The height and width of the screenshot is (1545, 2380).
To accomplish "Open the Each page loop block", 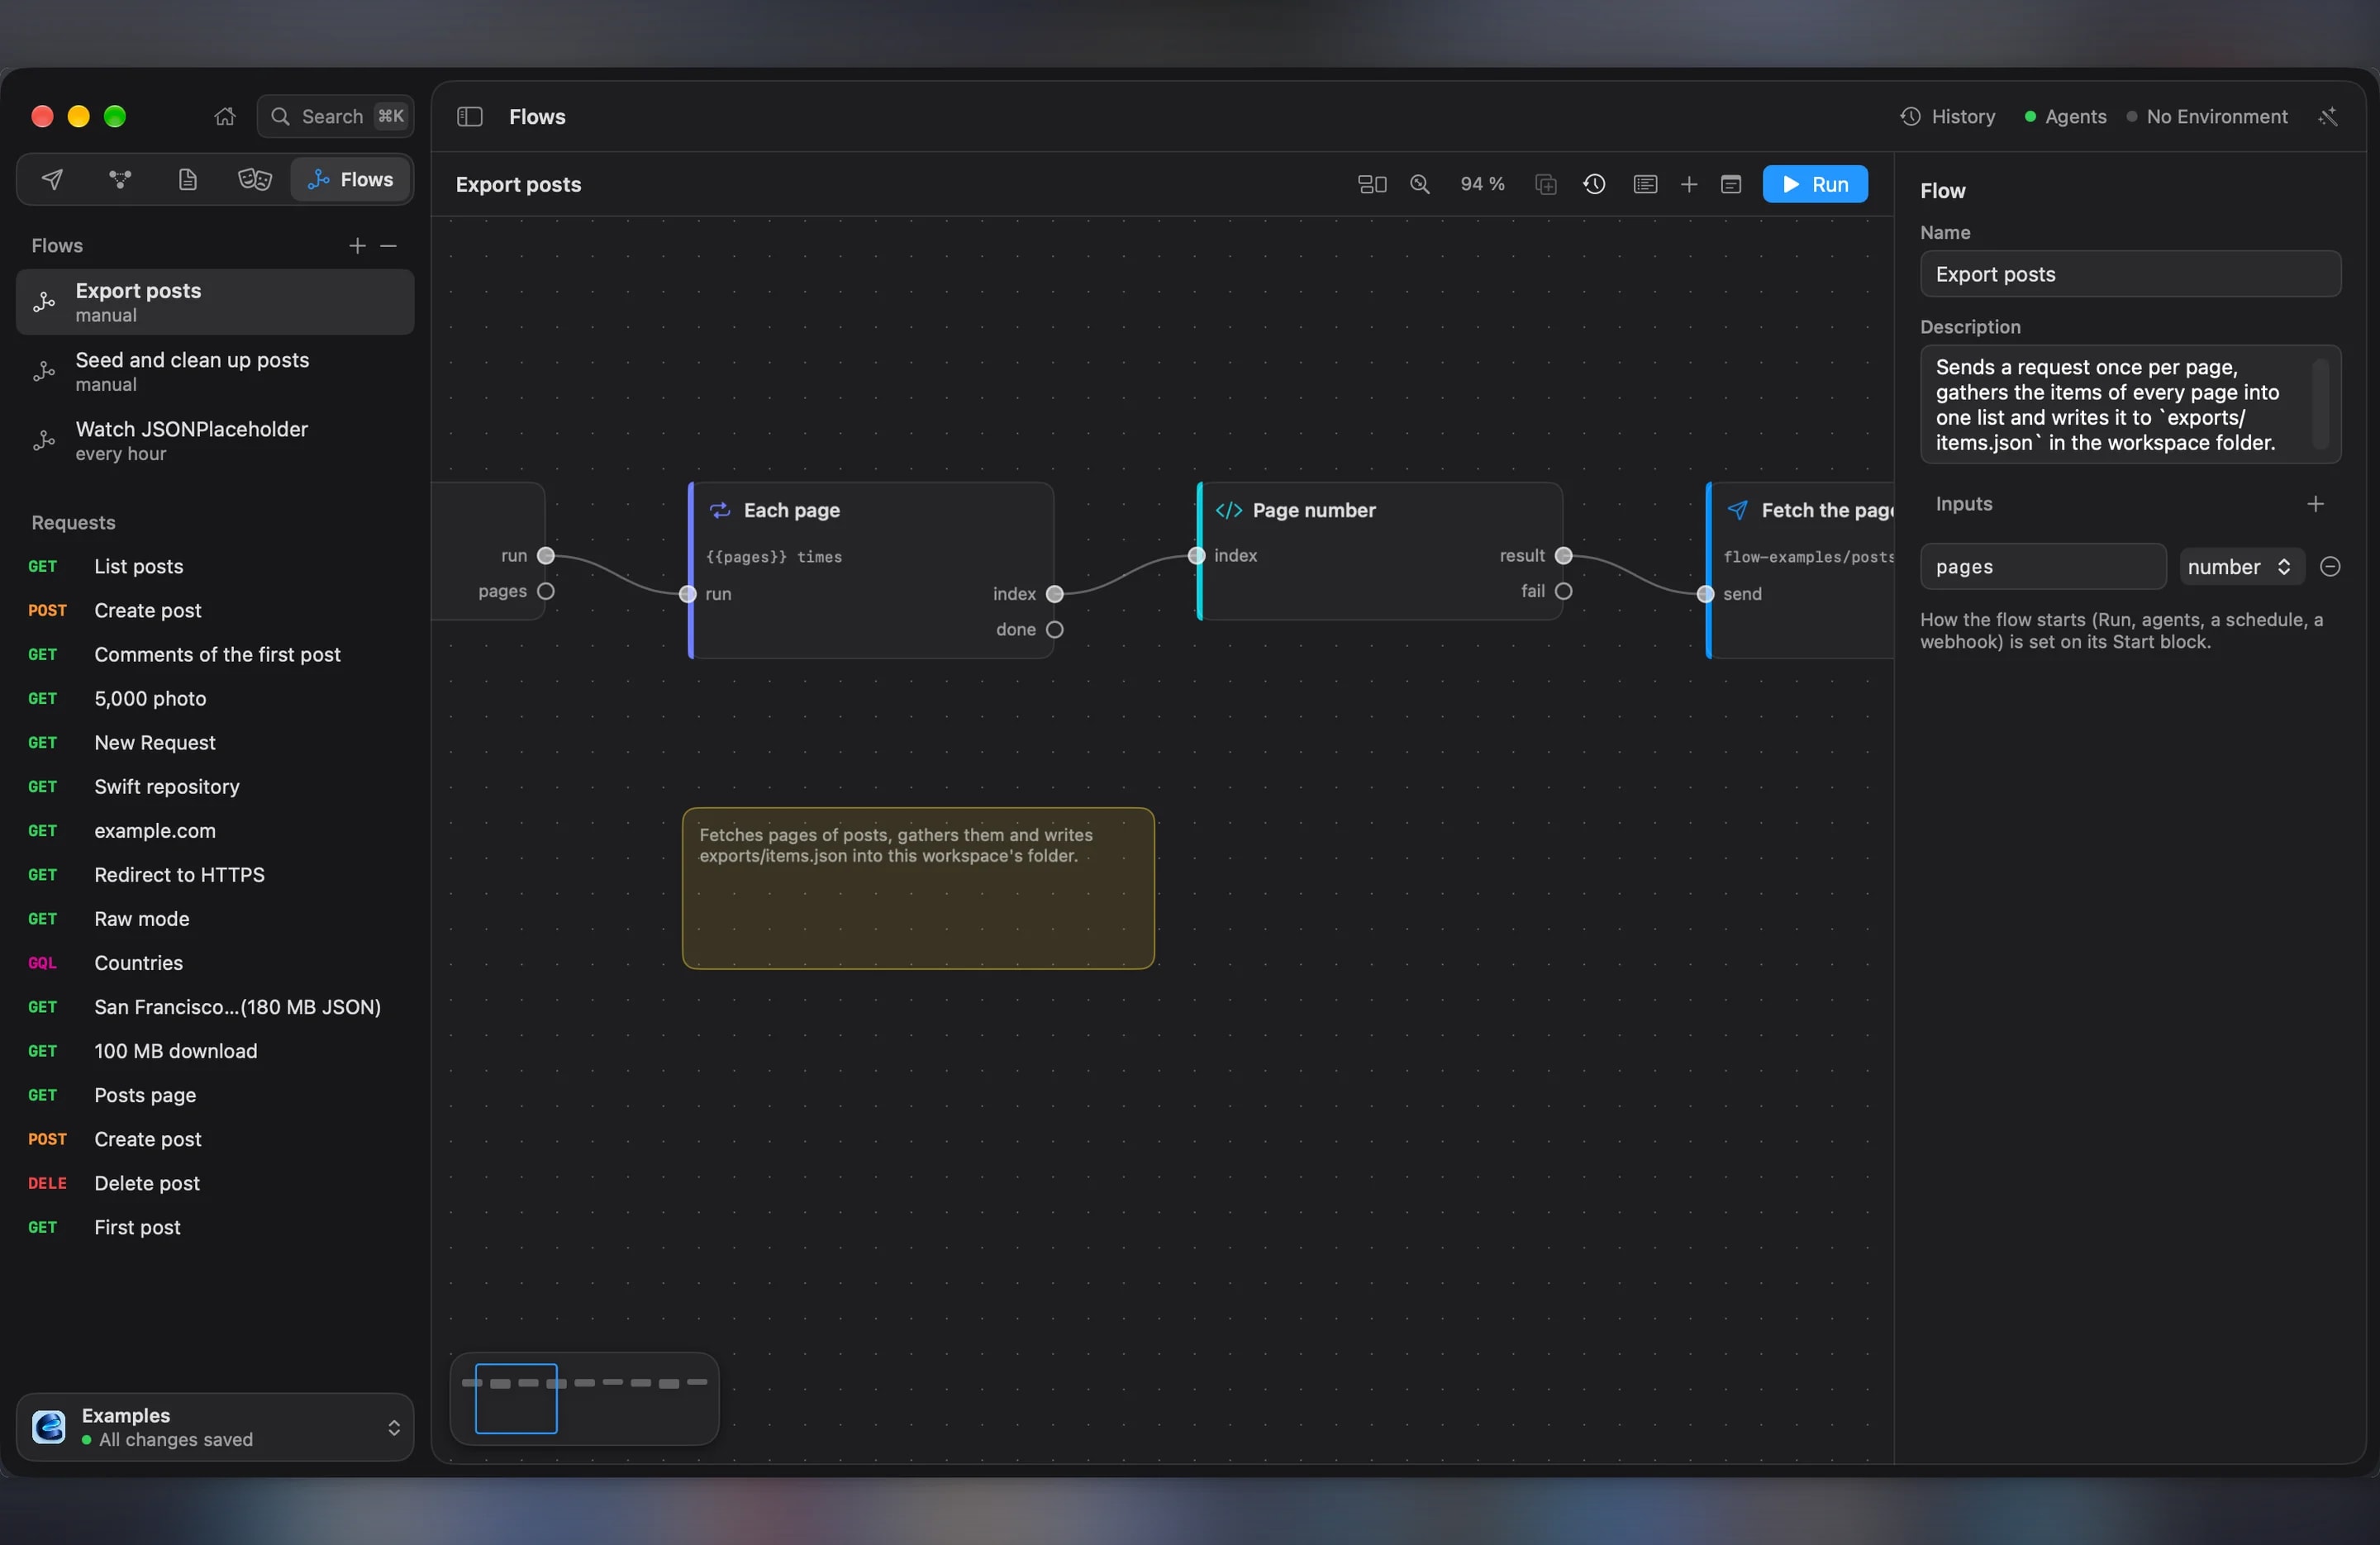I will [872, 570].
